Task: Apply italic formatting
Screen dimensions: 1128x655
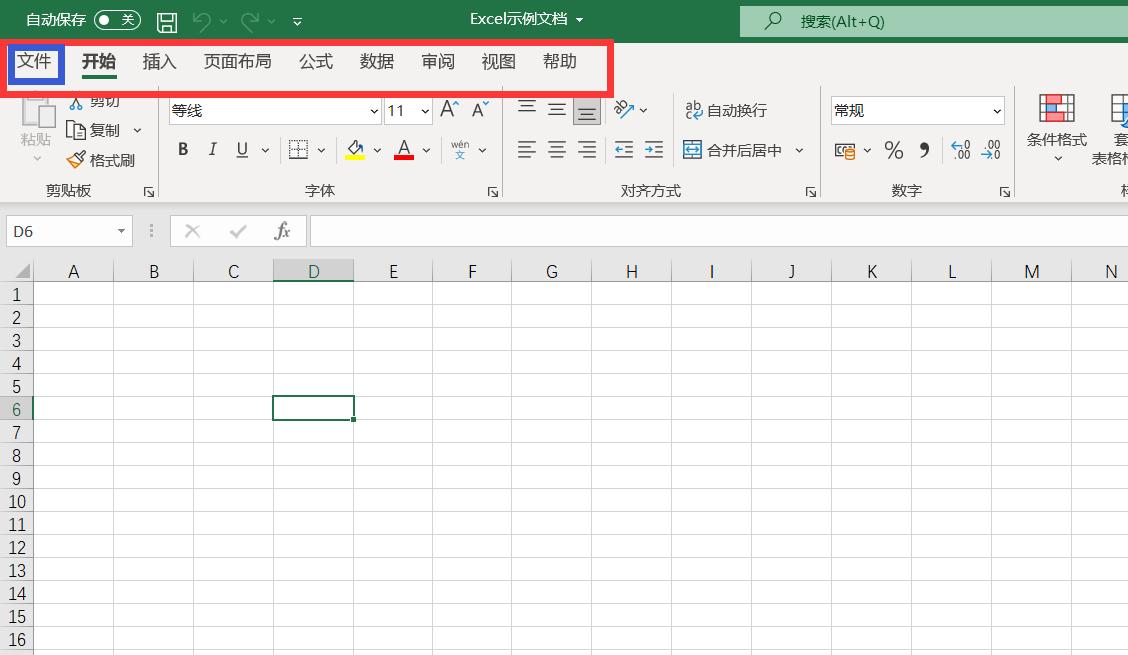Action: tap(212, 148)
